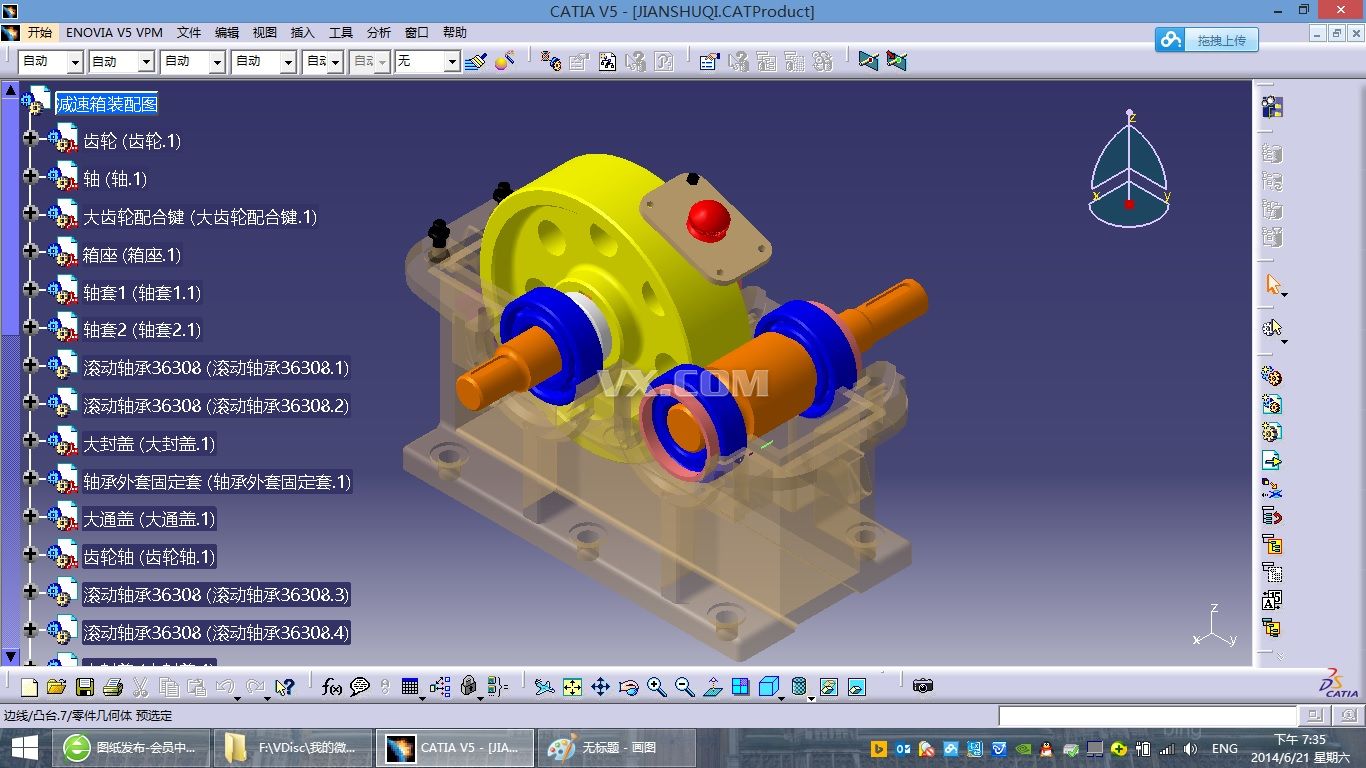Viewport: 1366px width, 768px height.
Task: Click the What's This help cursor icon
Action: pyautogui.click(x=285, y=687)
